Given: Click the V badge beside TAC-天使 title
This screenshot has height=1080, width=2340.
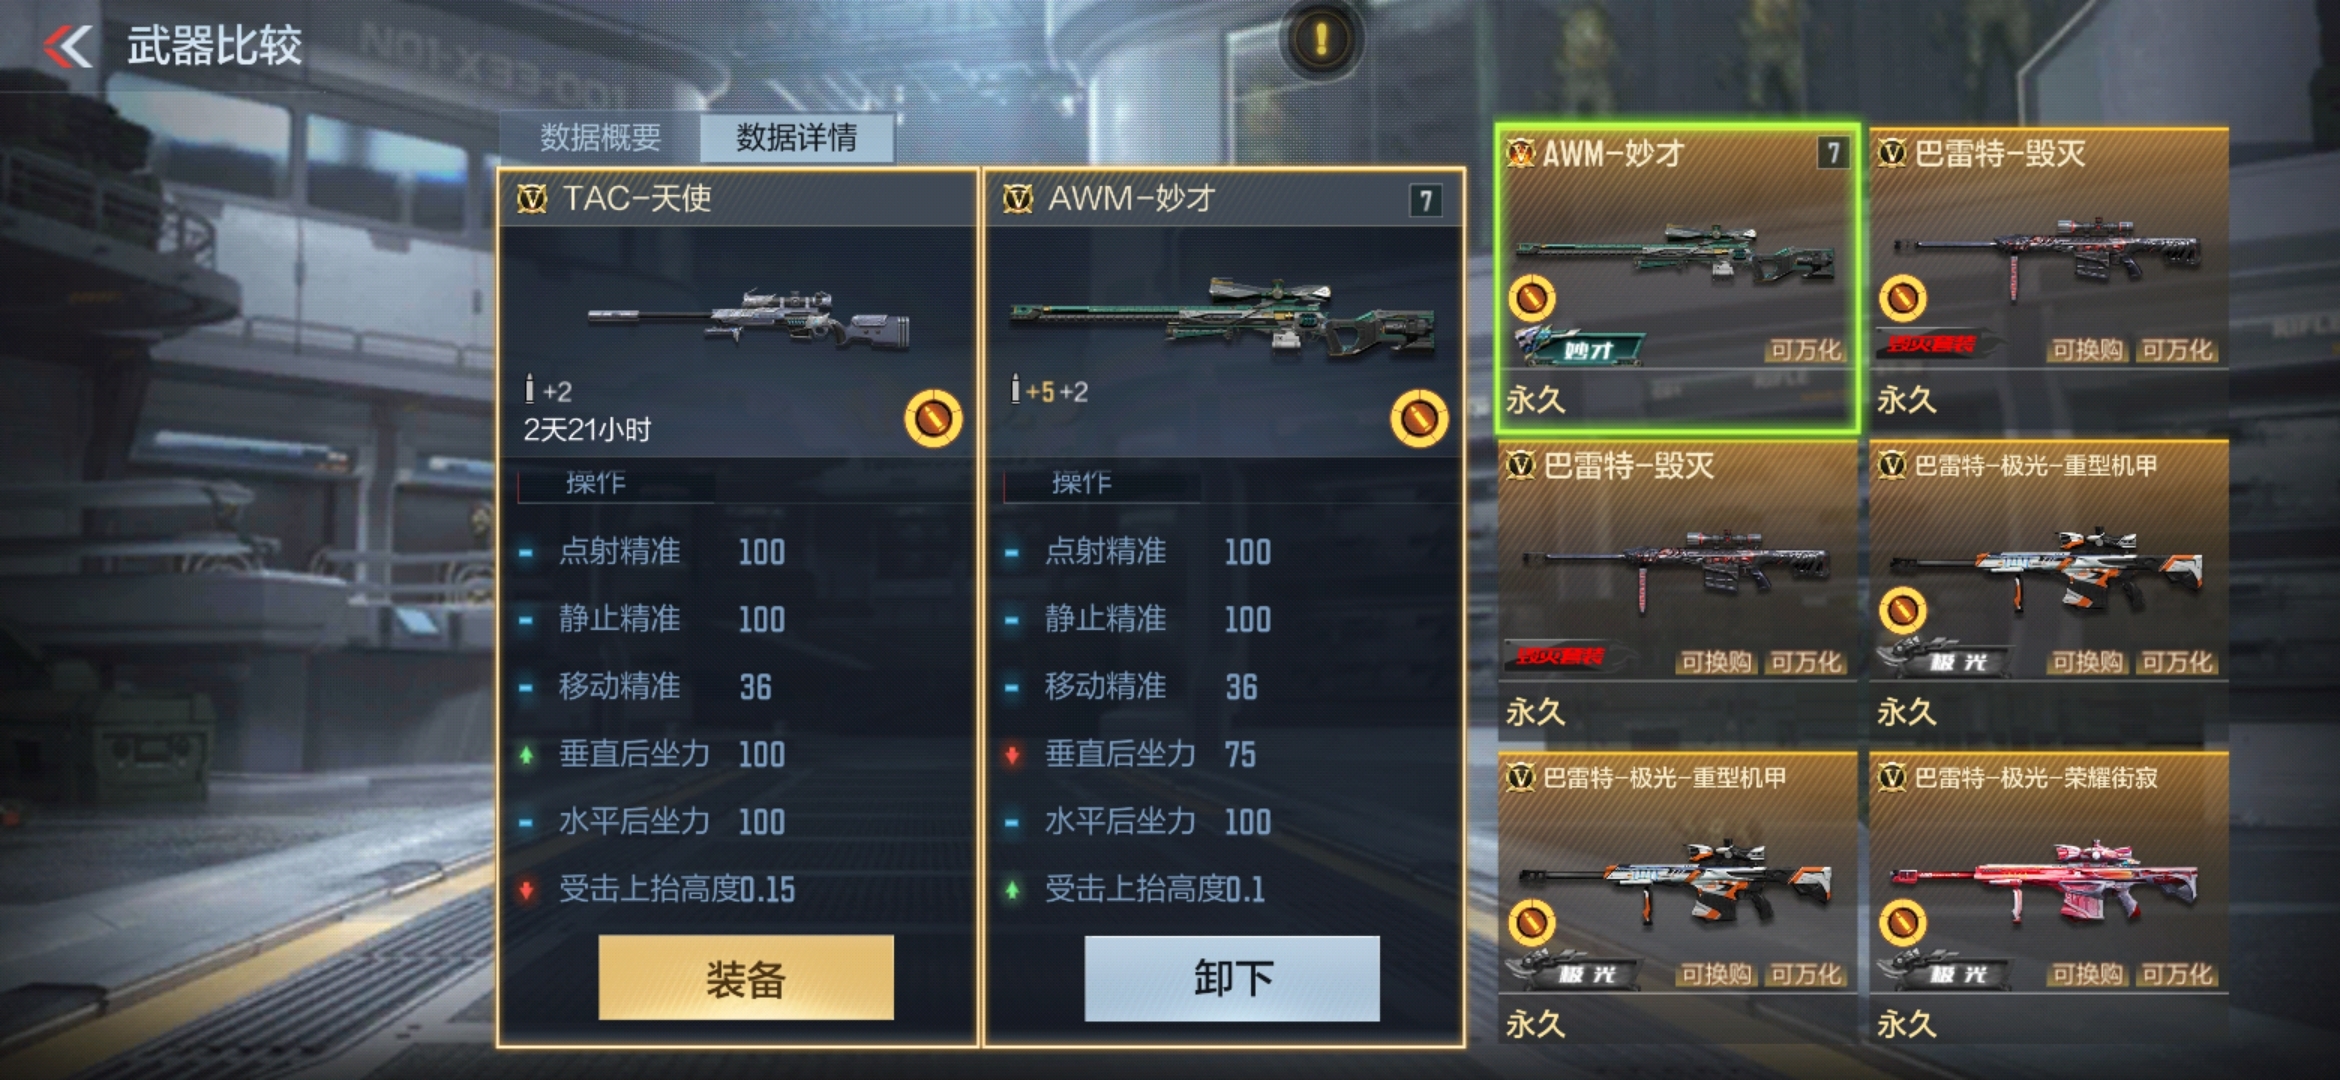Looking at the screenshot, I should [x=531, y=199].
